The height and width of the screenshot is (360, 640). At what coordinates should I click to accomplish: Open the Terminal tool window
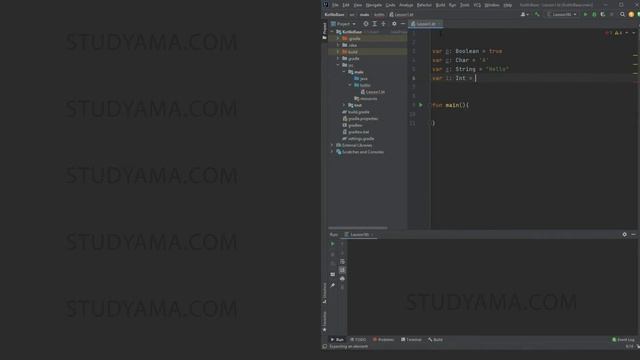tap(411, 340)
